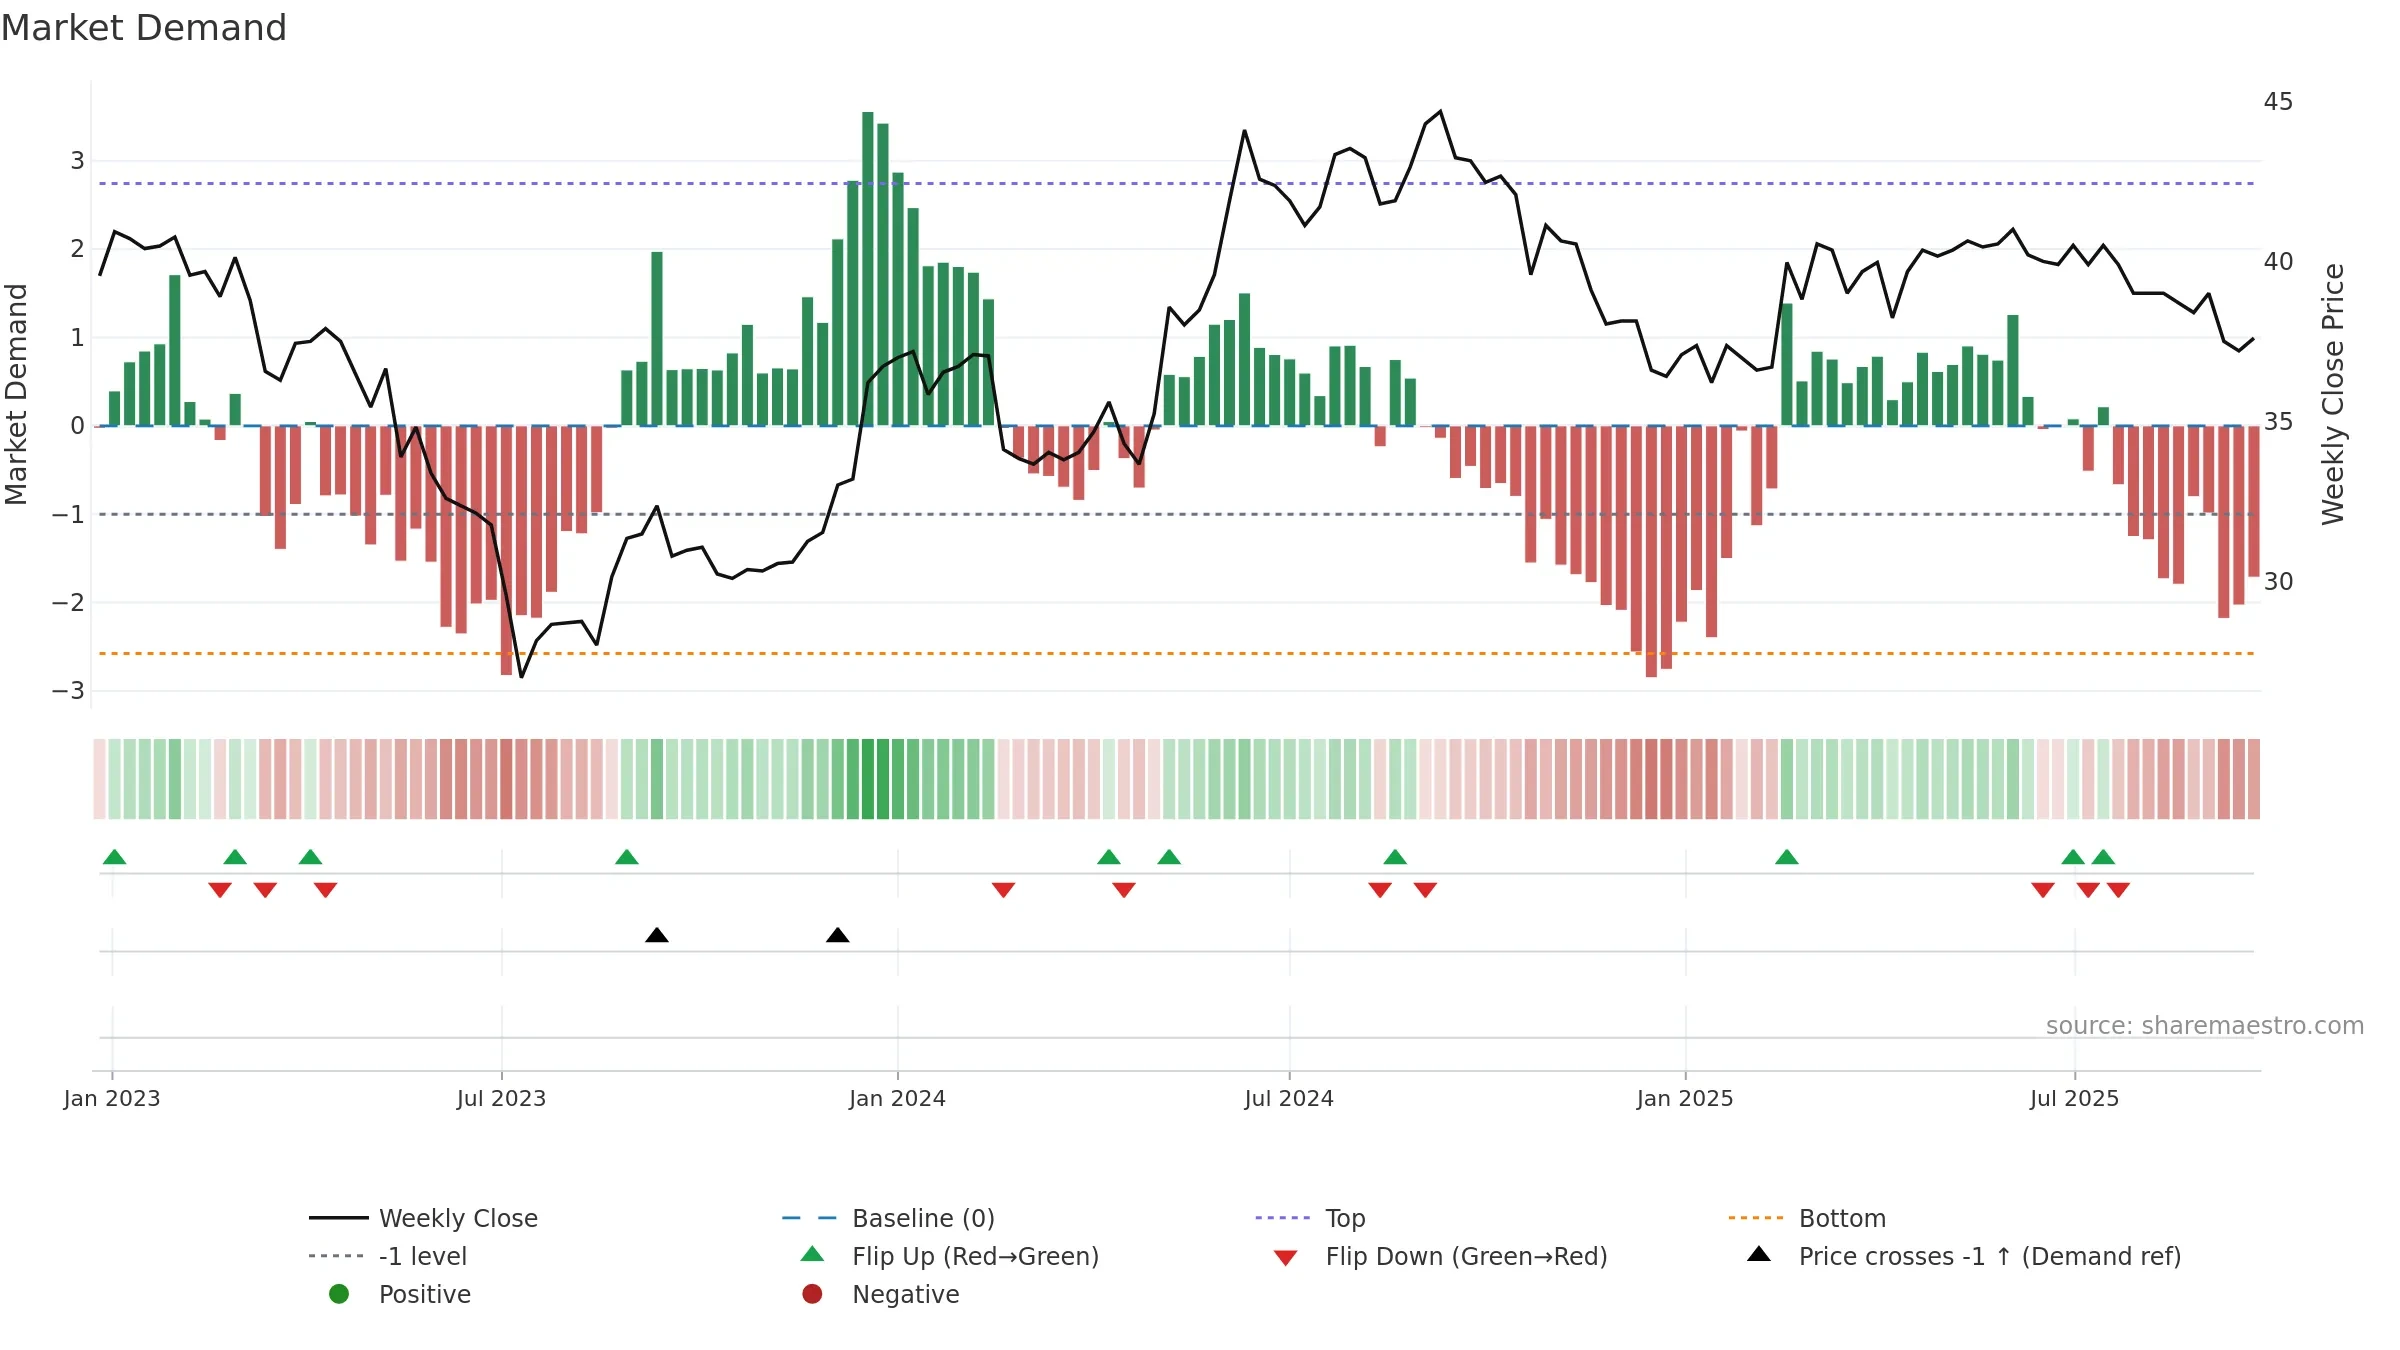Viewport: 2400px width, 1350px height.
Task: Toggle the Negative legend entry
Action: click(x=881, y=1294)
